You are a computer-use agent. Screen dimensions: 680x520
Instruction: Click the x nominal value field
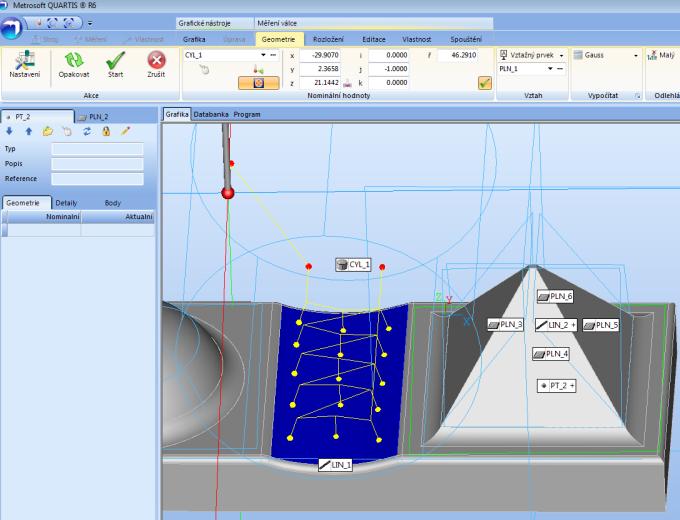coord(319,55)
